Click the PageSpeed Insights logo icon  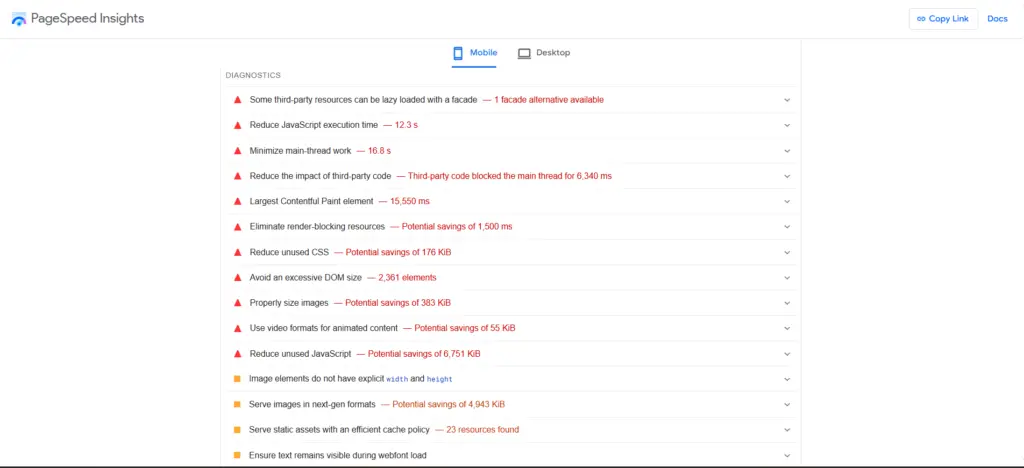(19, 19)
